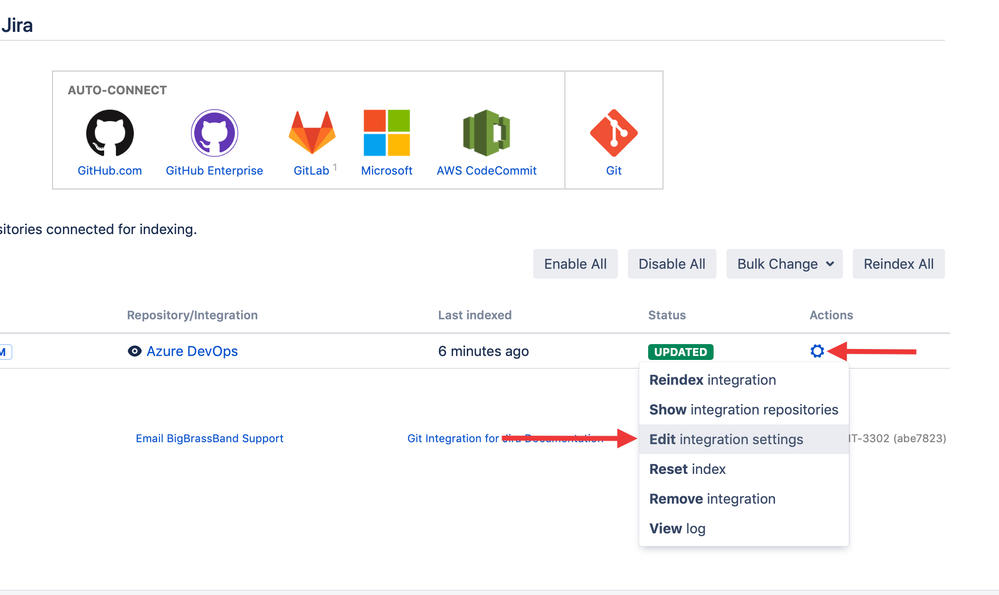Click the AUTO-CONNECT heading label
The height and width of the screenshot is (595, 999).
coord(117,90)
